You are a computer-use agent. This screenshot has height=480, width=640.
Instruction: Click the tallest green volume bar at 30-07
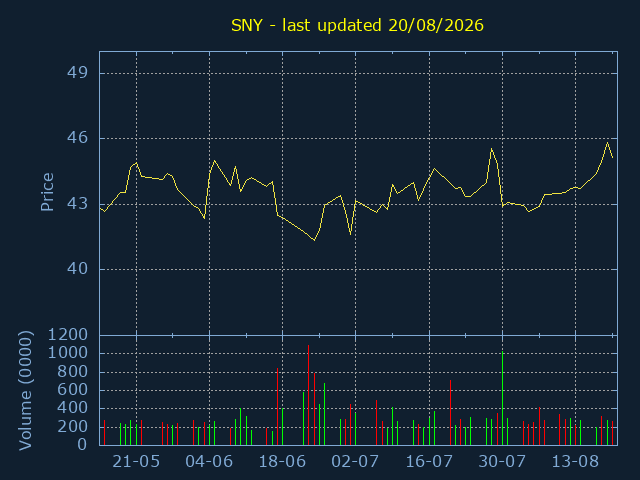pos(502,398)
